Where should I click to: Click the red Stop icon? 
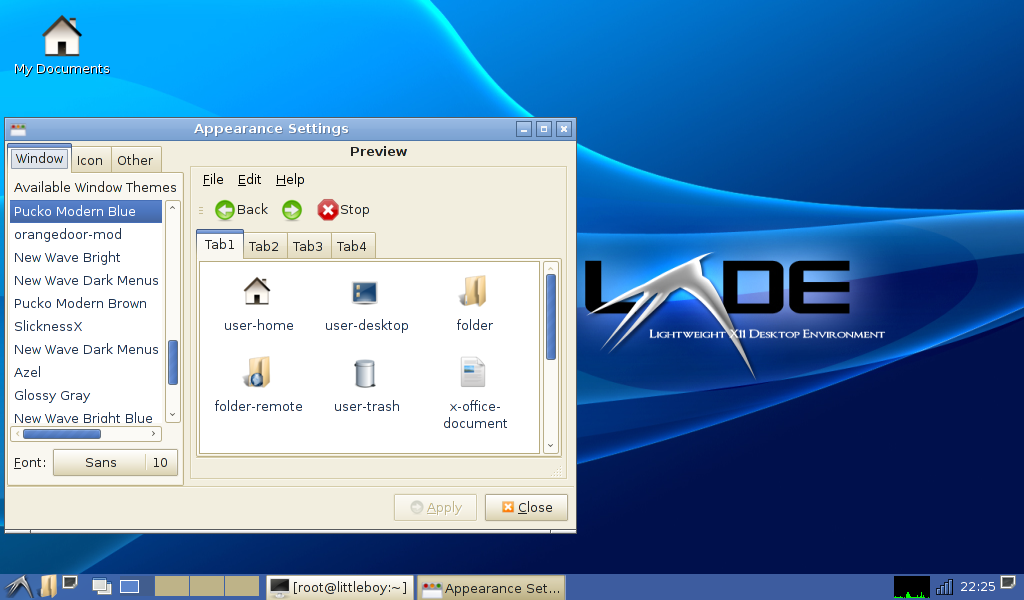(328, 210)
